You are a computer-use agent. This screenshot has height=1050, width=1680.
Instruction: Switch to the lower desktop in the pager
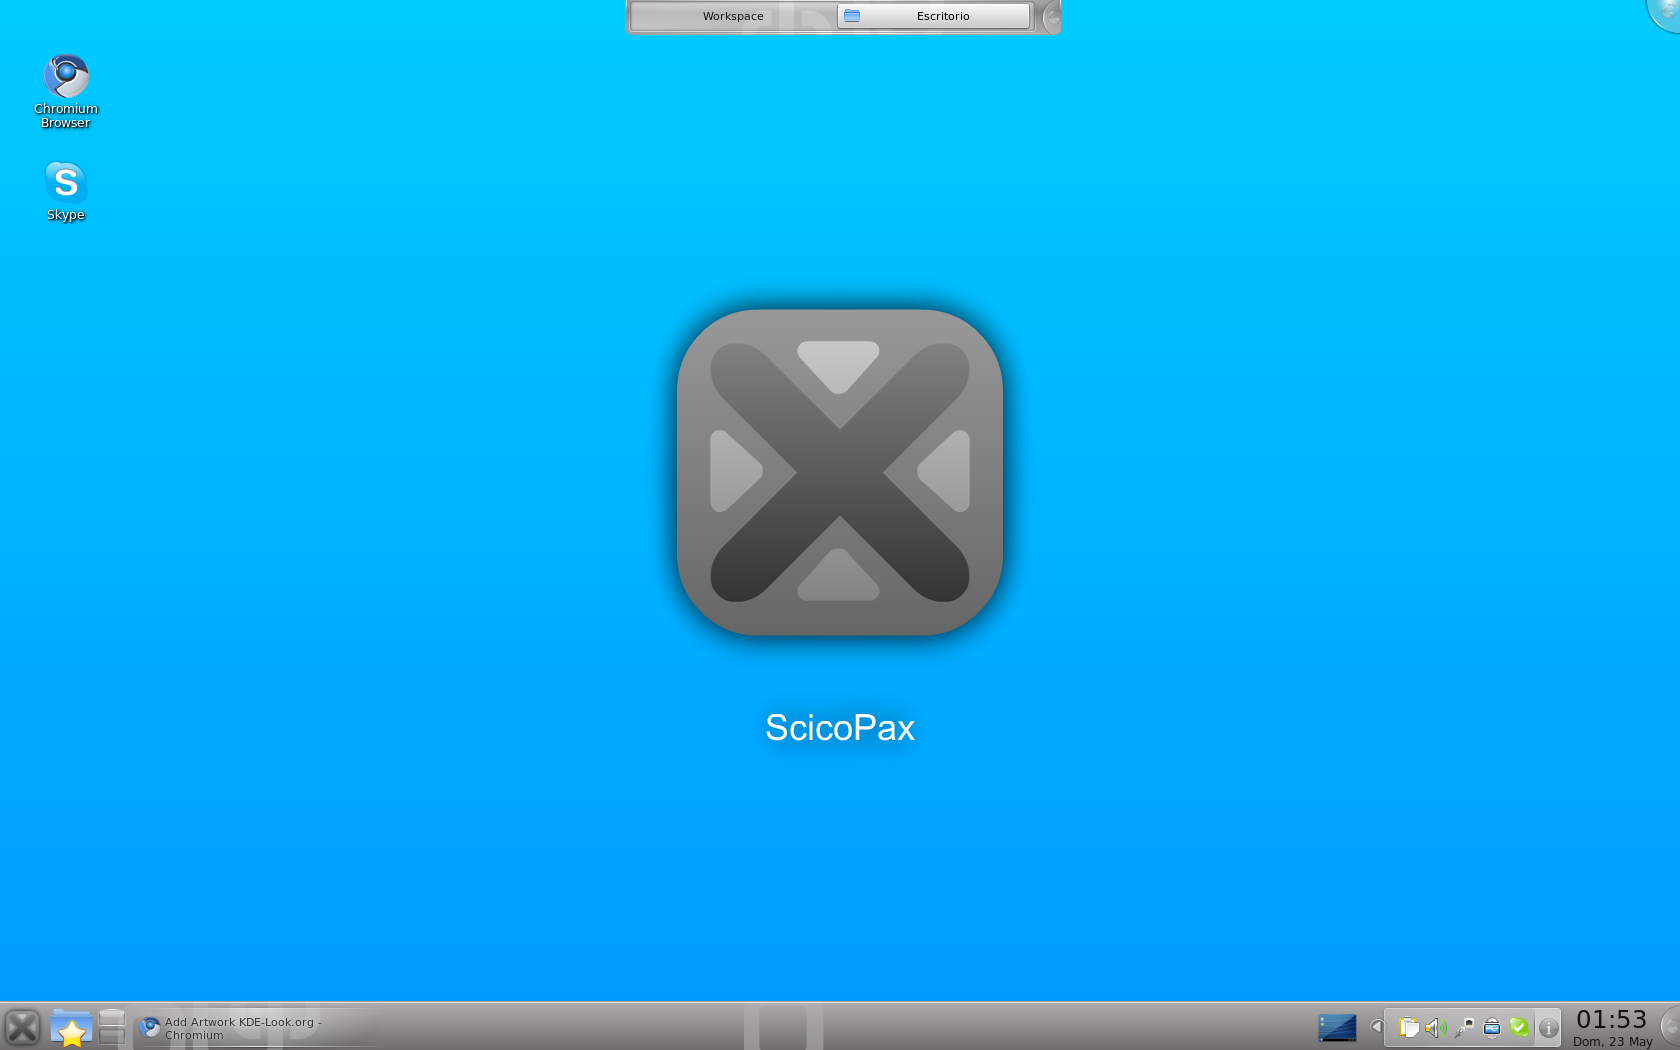112,1038
